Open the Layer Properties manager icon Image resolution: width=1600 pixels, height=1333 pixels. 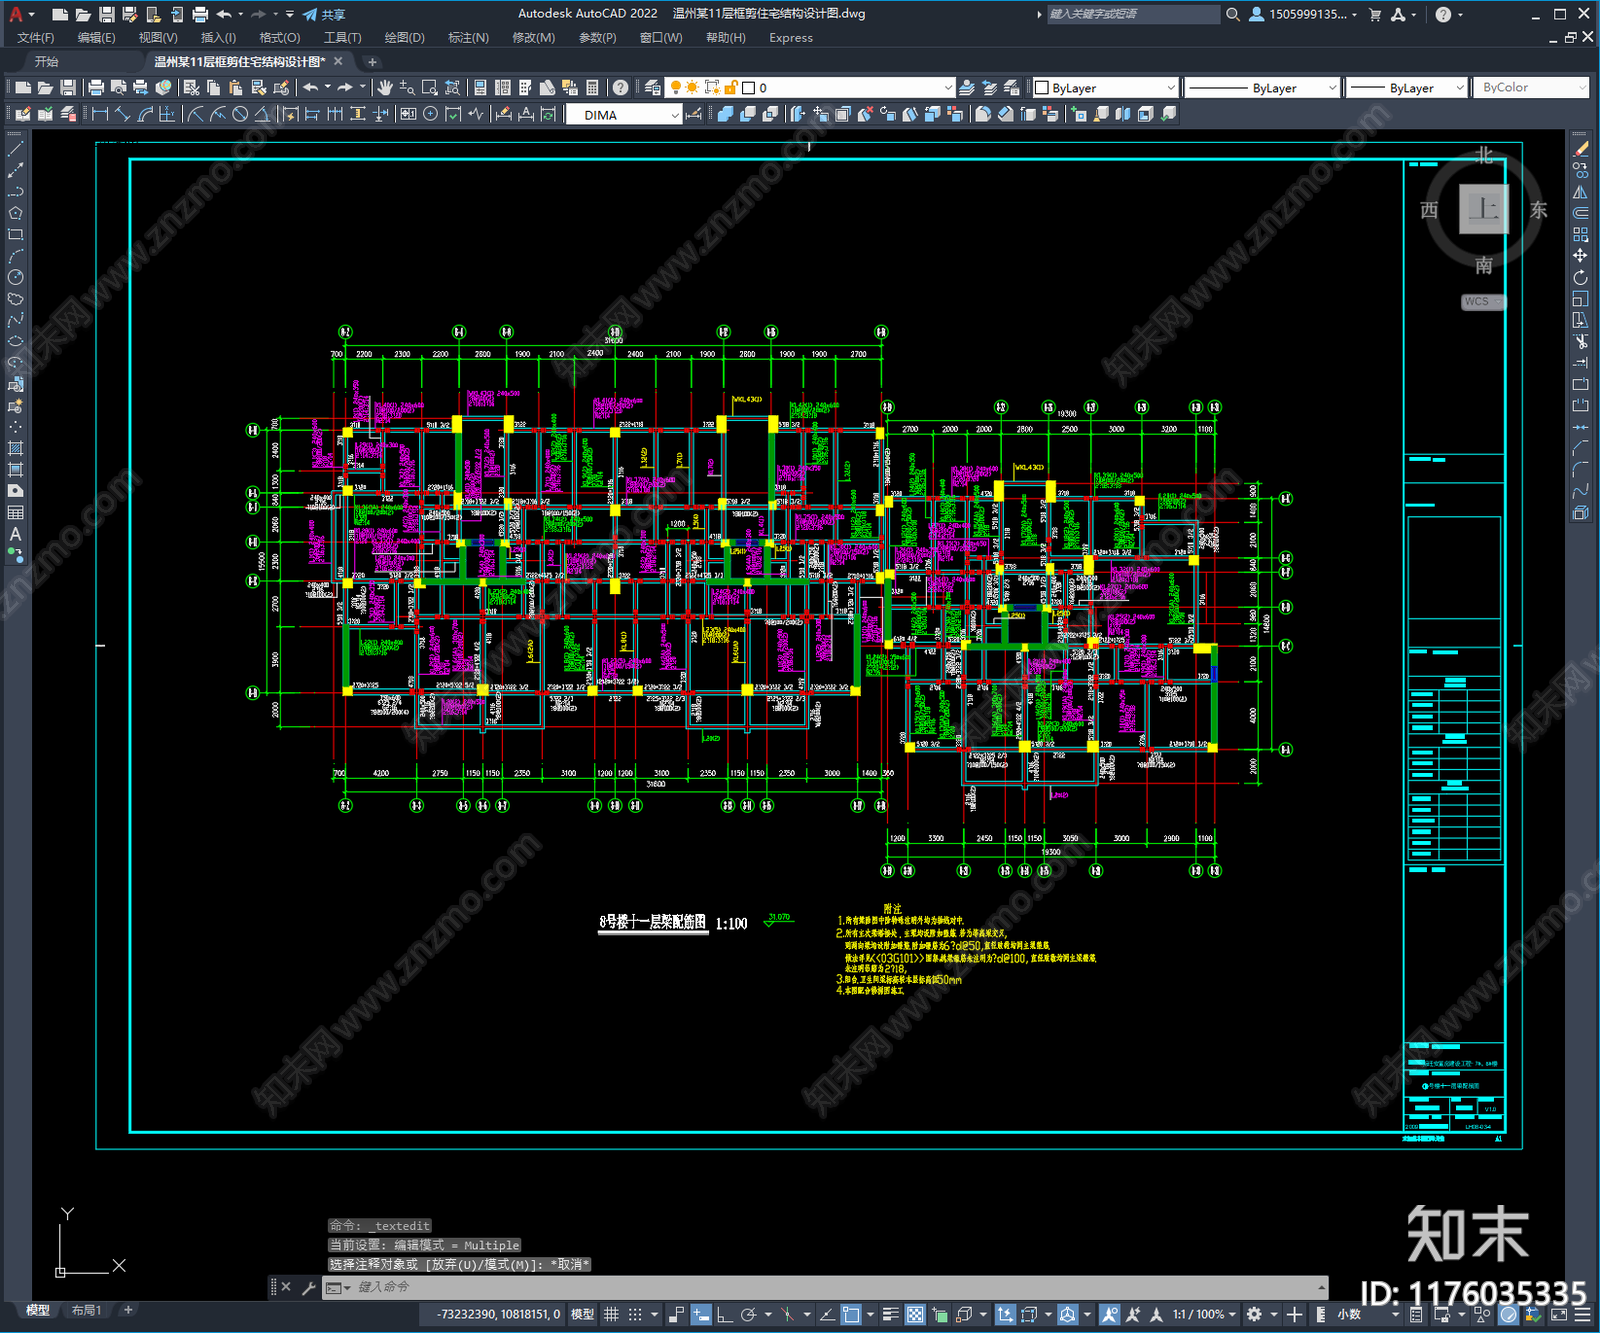[x=653, y=88]
